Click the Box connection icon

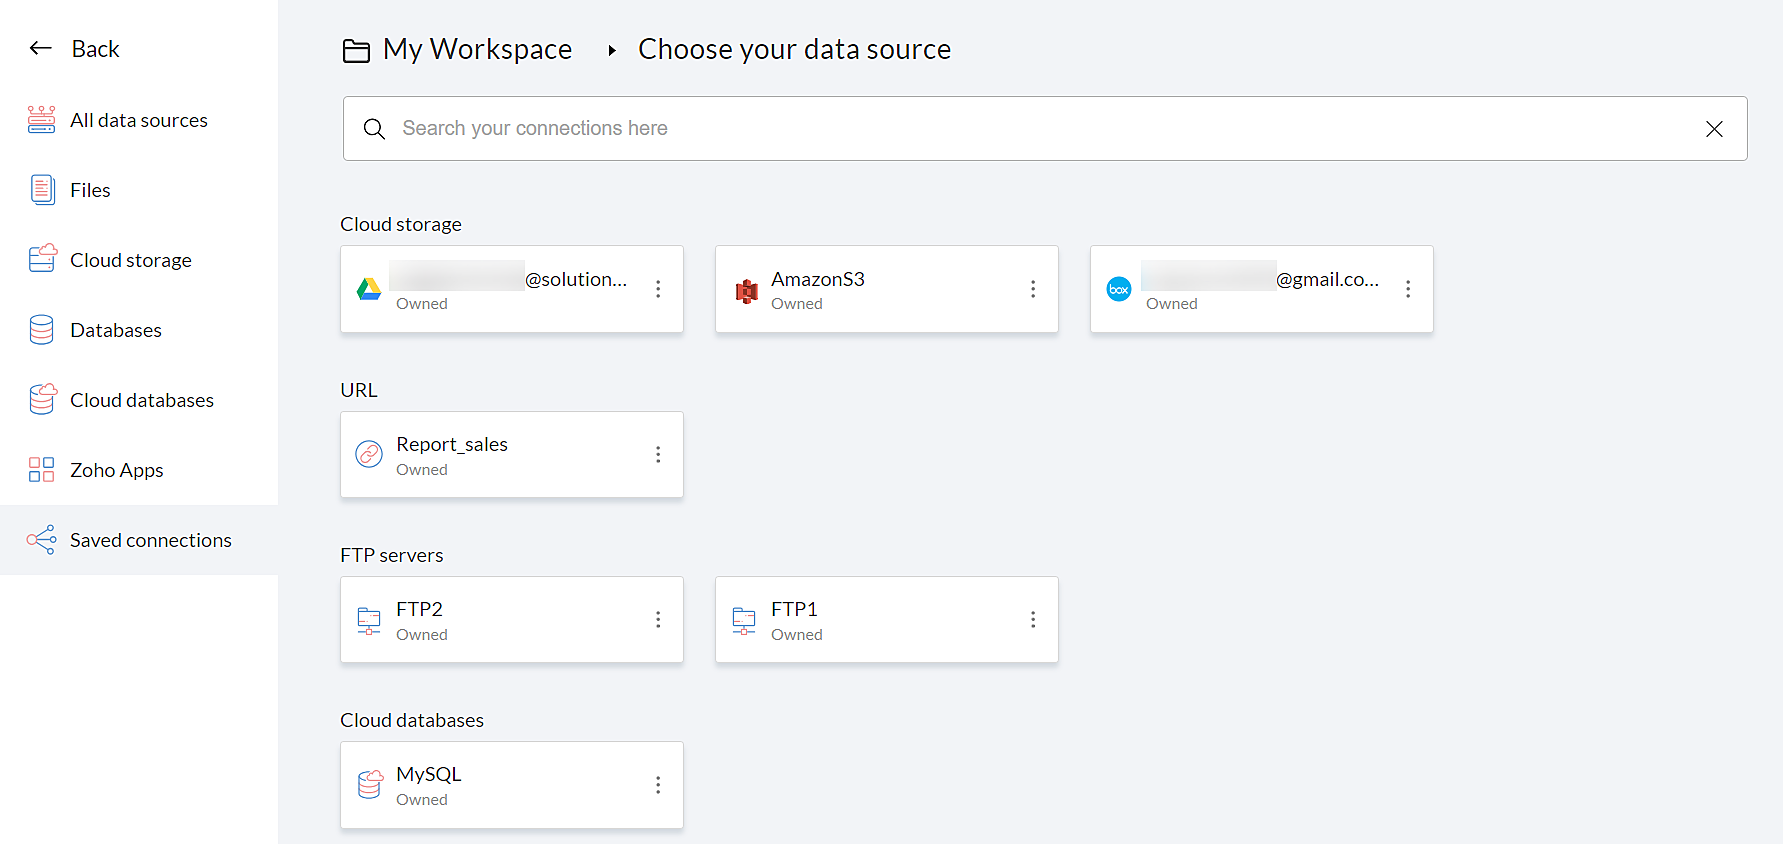(x=1119, y=289)
